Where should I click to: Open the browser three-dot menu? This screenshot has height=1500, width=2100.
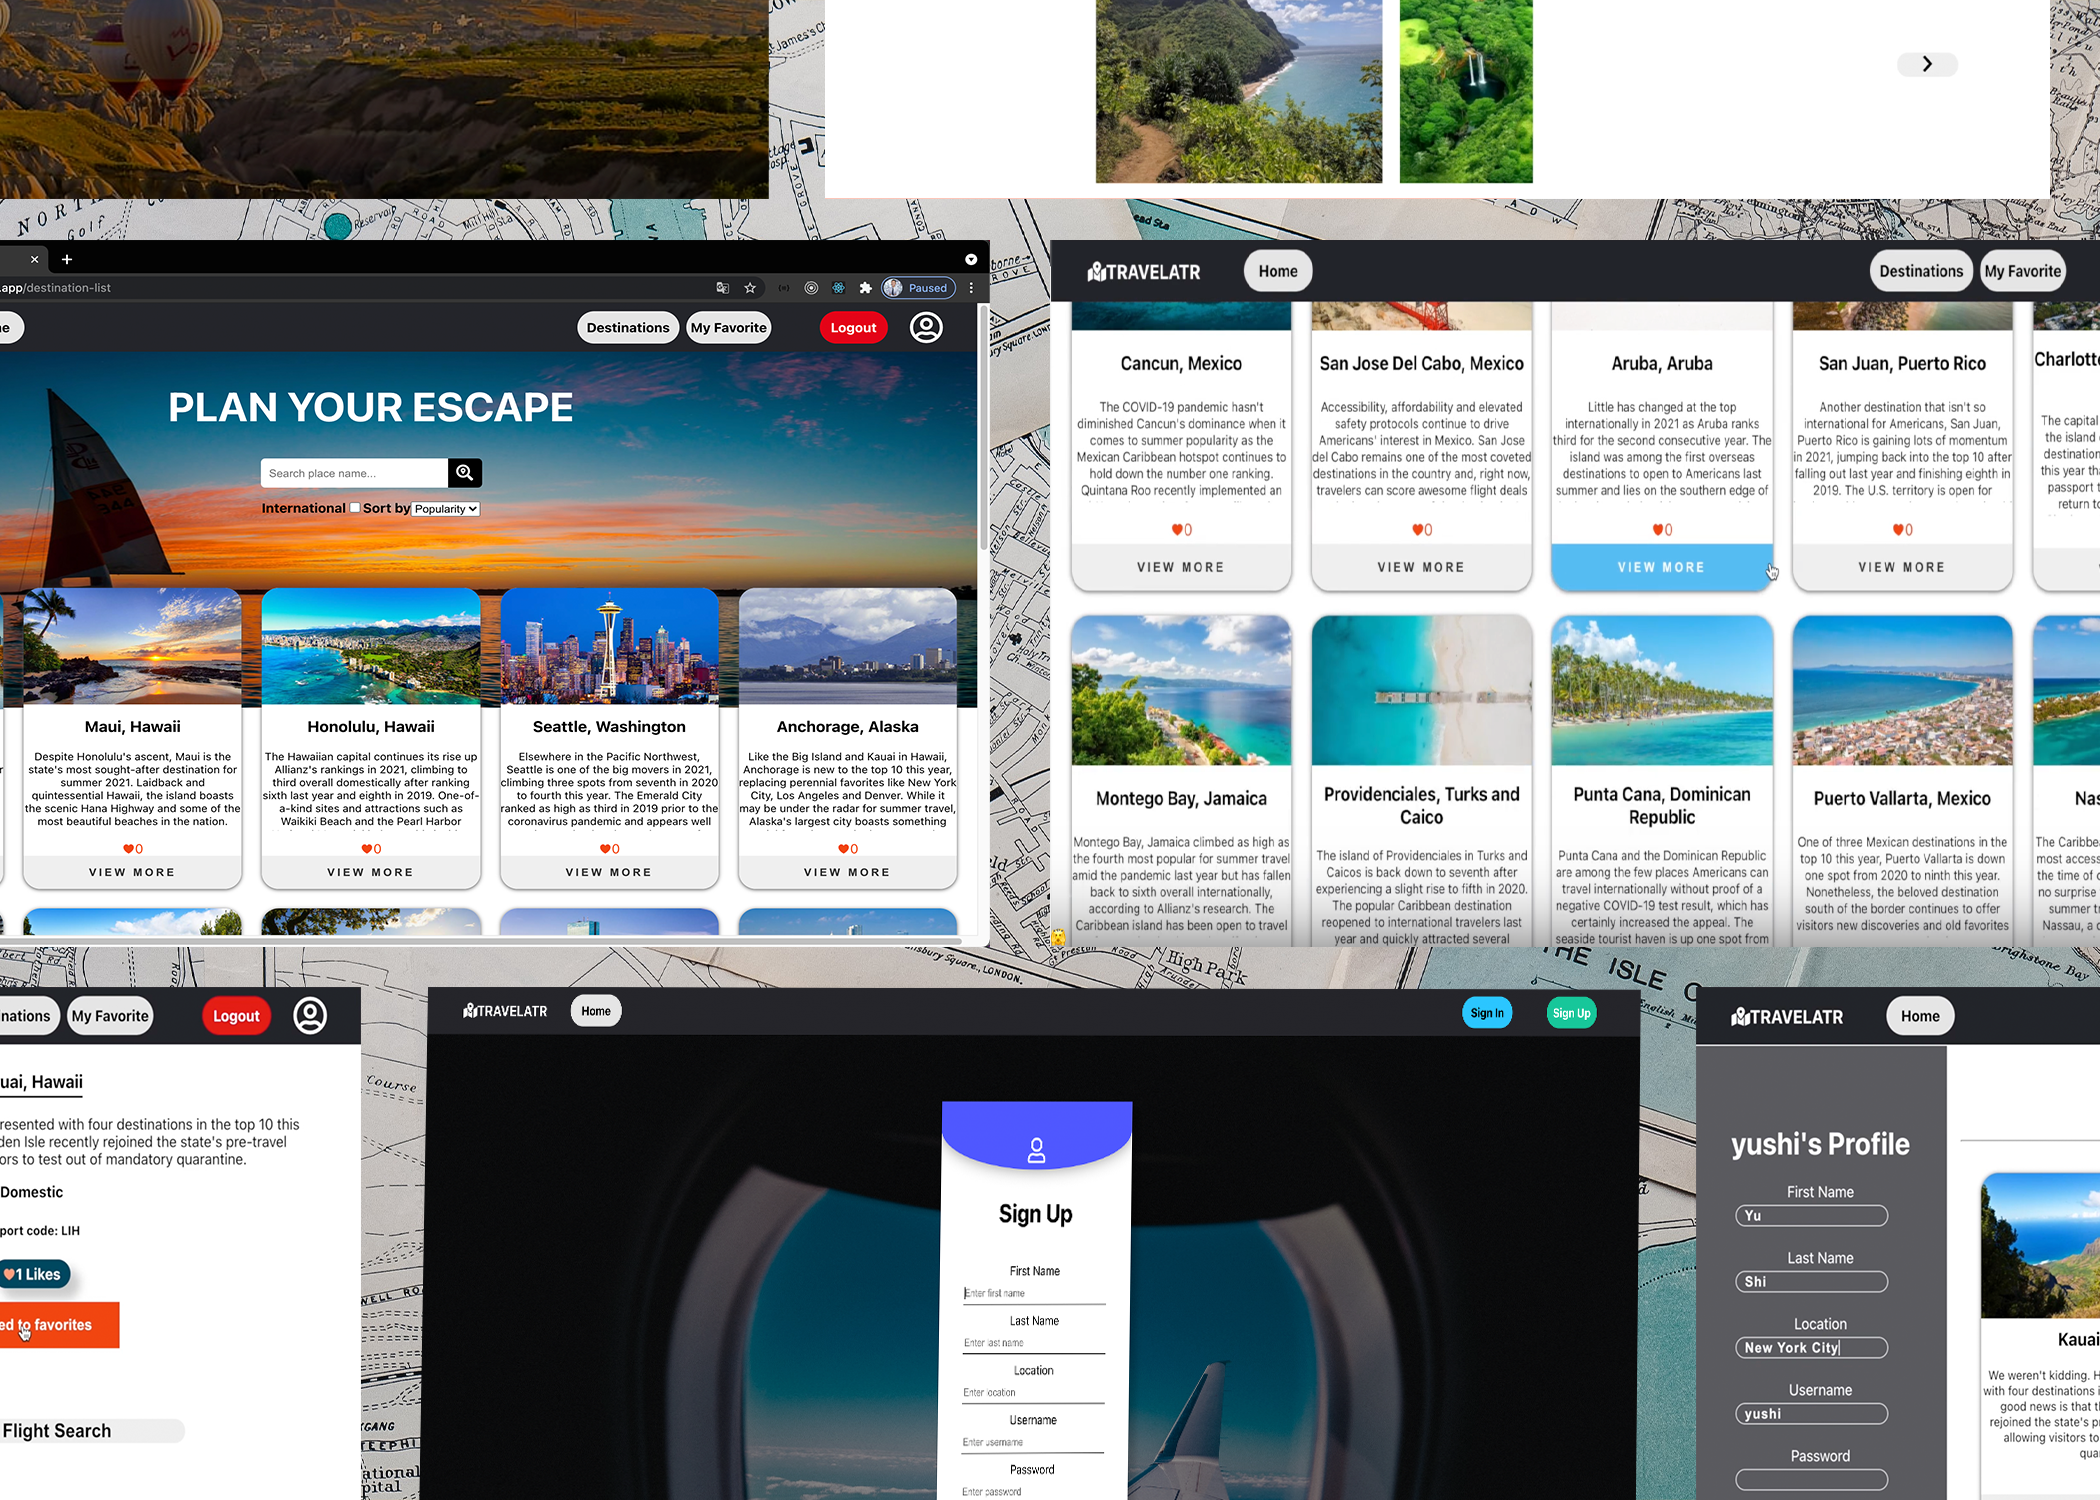pos(971,288)
